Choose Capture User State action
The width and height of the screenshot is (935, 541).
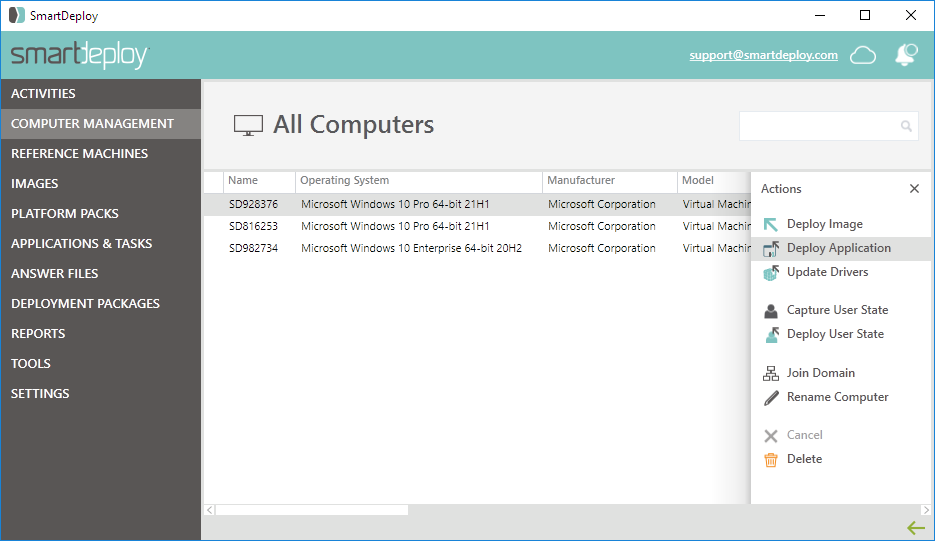point(841,310)
